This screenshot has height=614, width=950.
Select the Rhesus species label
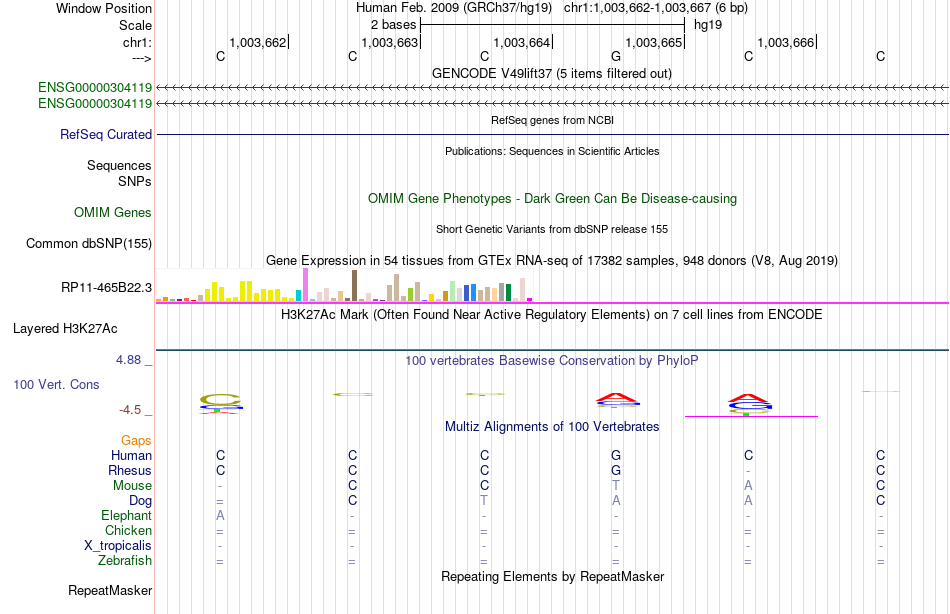click(x=130, y=470)
